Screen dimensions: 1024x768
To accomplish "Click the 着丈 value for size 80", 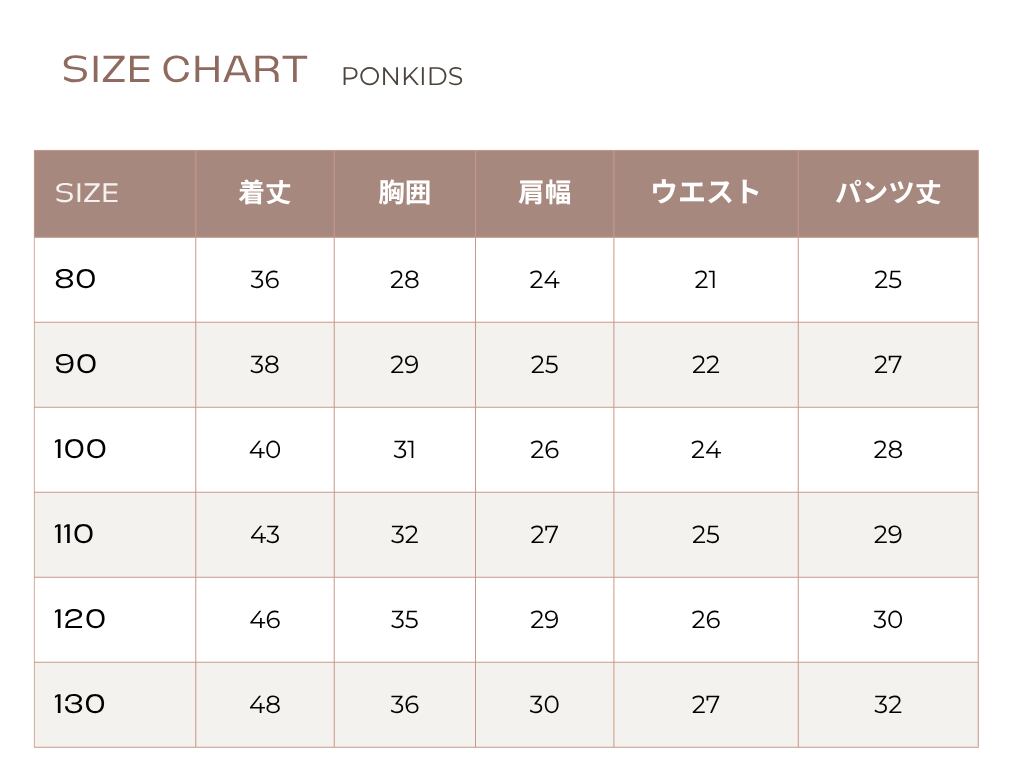I will (x=265, y=280).
